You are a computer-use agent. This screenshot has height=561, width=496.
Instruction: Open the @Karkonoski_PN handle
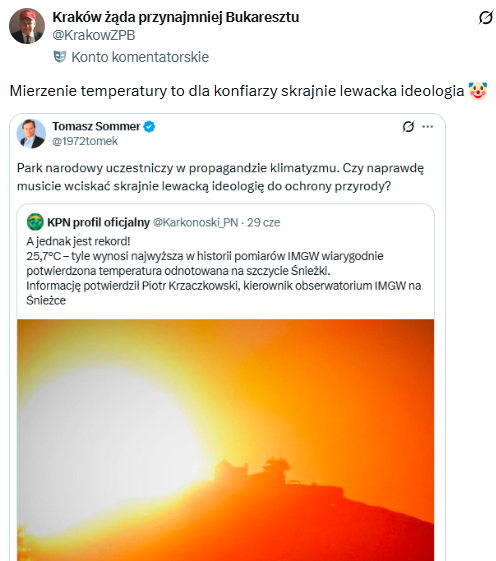click(195, 222)
